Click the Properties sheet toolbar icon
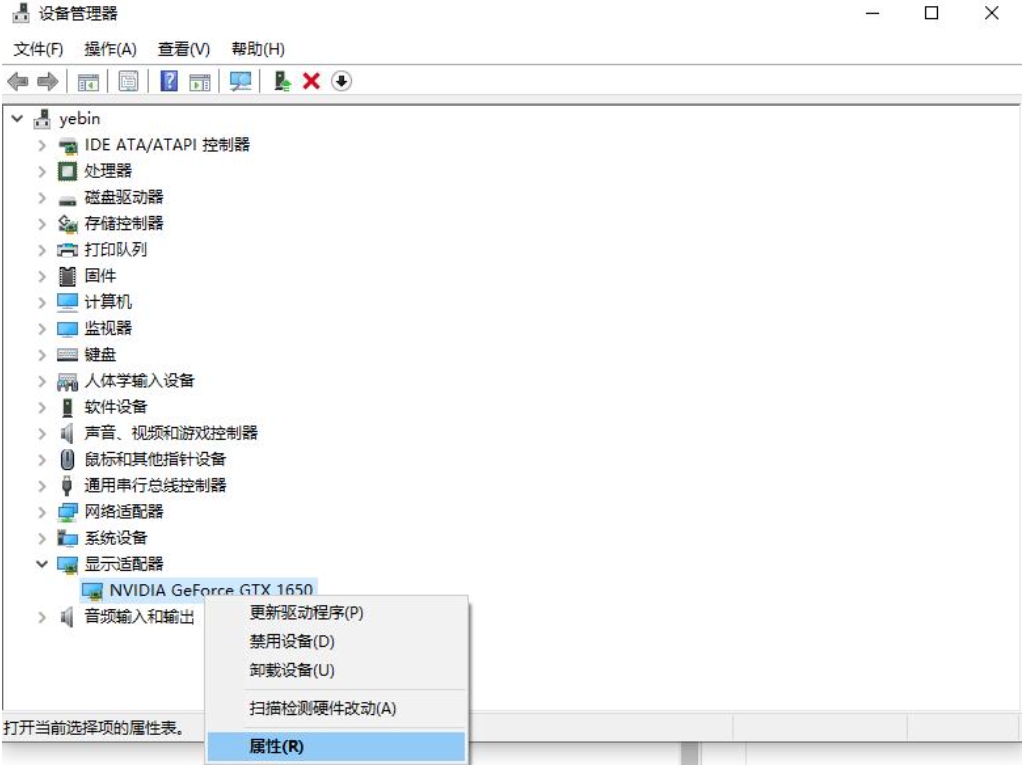Screen dimensions: 1031x770 (x=128, y=82)
